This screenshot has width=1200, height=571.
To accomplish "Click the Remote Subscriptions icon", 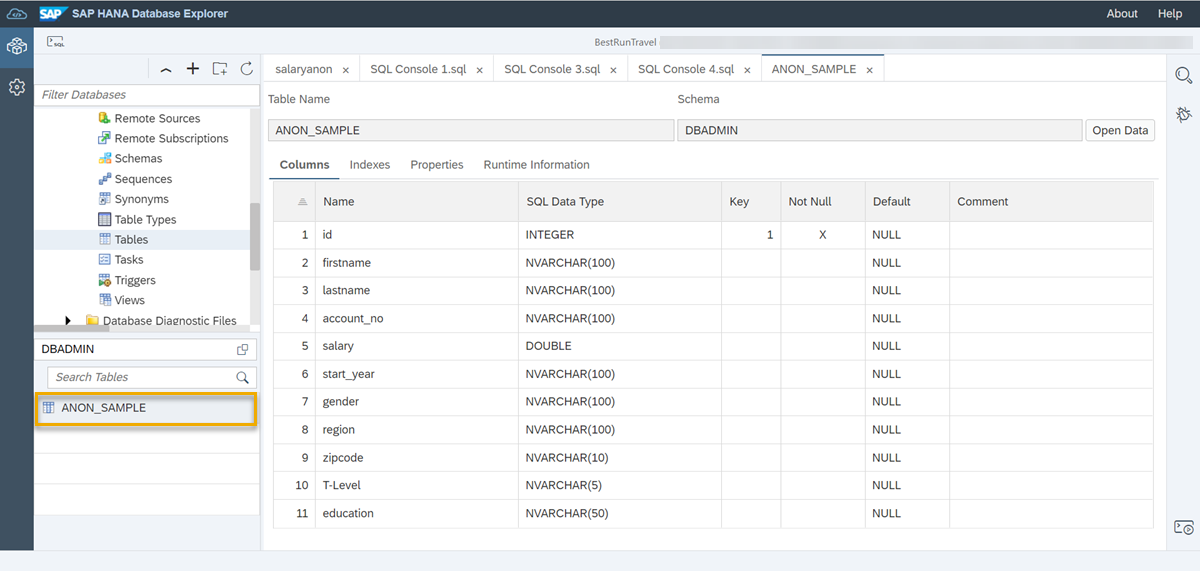I will pyautogui.click(x=105, y=138).
